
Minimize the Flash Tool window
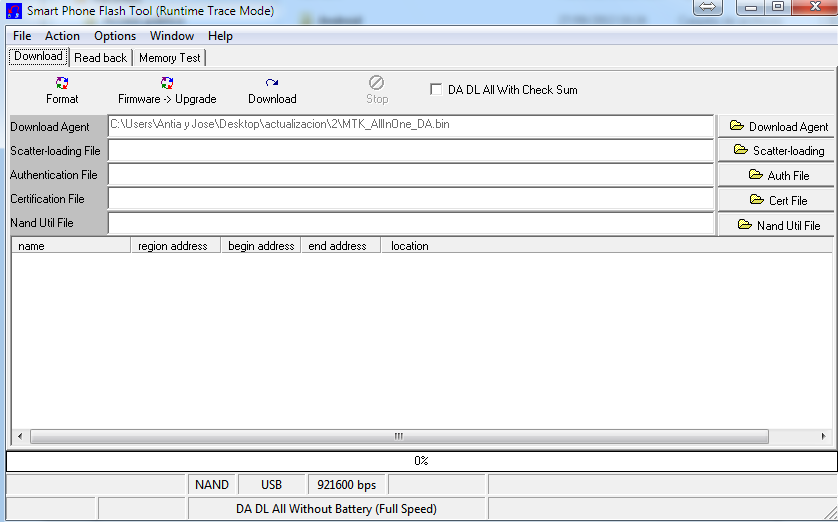point(751,7)
